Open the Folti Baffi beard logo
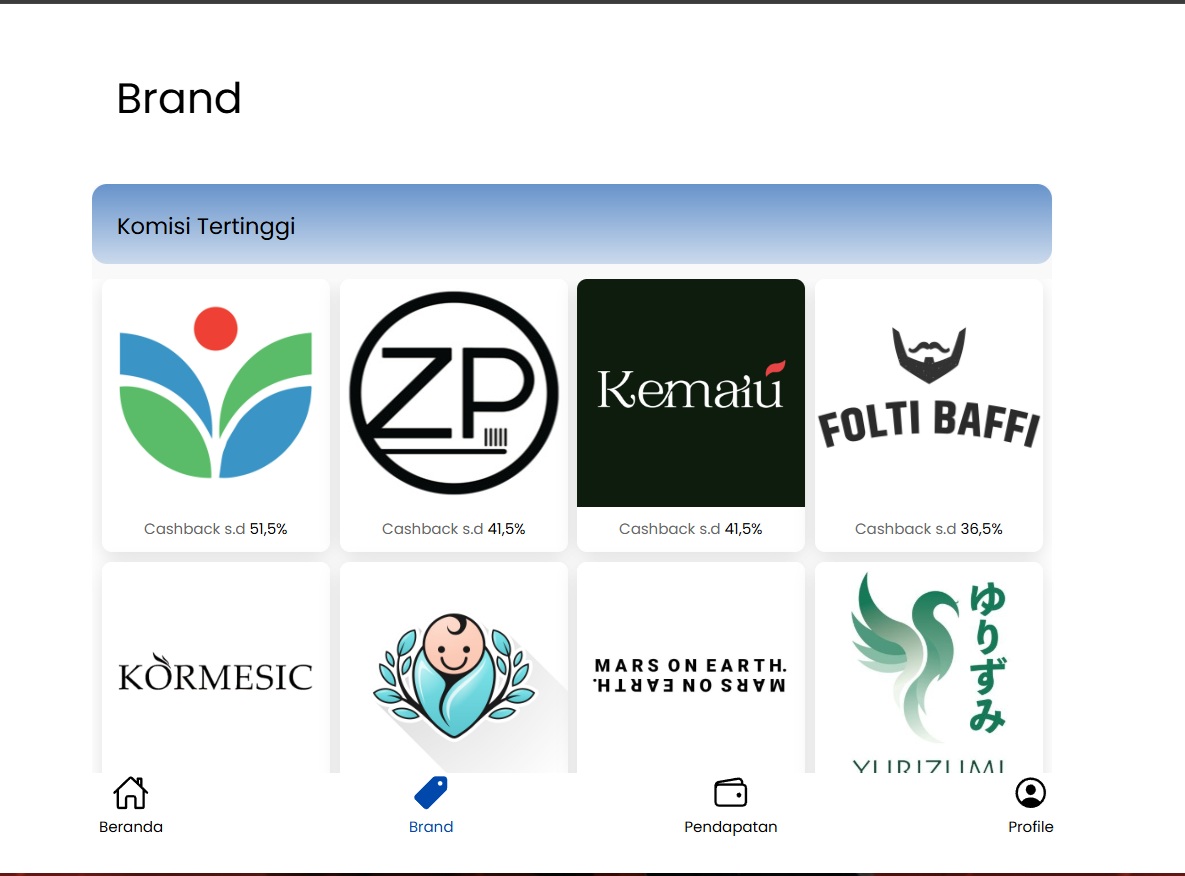Screen dimensions: 1185x876 (x=929, y=388)
